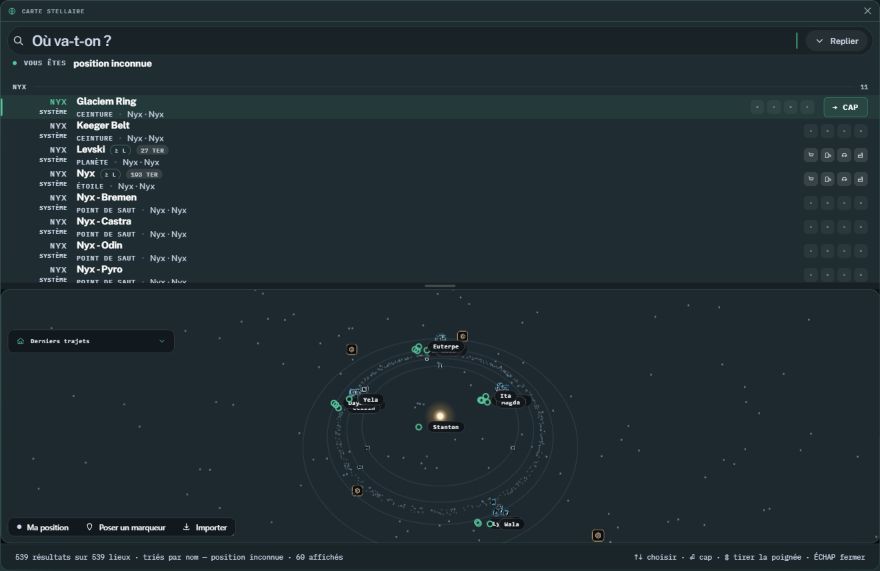Click the glowing Stanton star on the map
880x571 pixels.
[x=440, y=415]
